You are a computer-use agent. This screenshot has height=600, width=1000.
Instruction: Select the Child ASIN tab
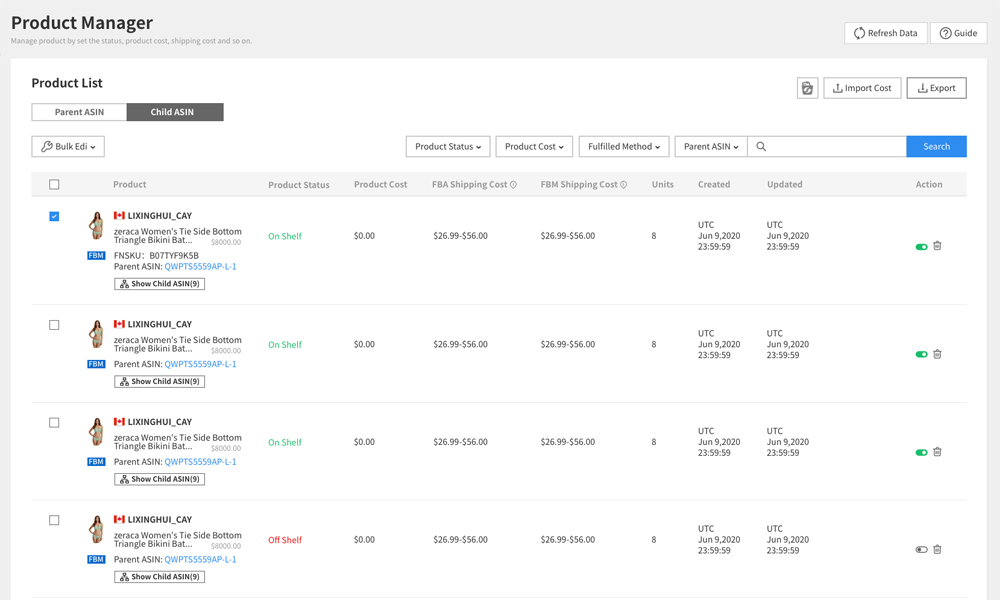(173, 112)
